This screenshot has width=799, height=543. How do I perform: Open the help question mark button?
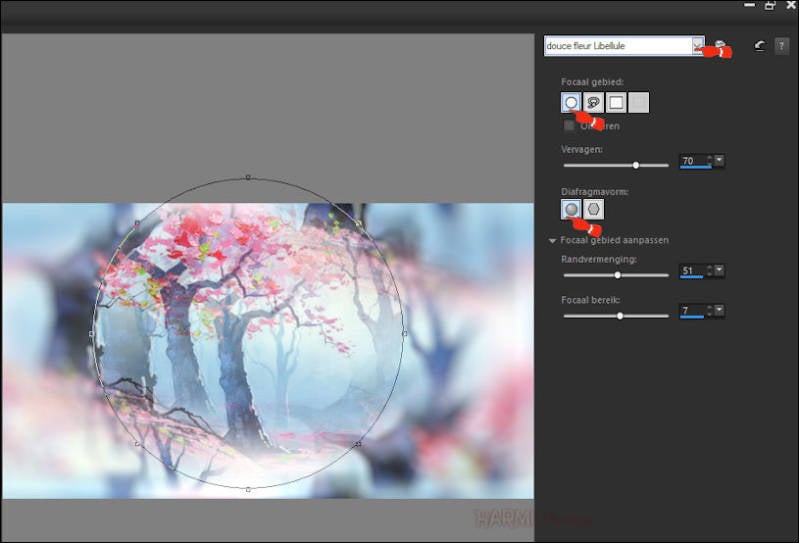(782, 46)
